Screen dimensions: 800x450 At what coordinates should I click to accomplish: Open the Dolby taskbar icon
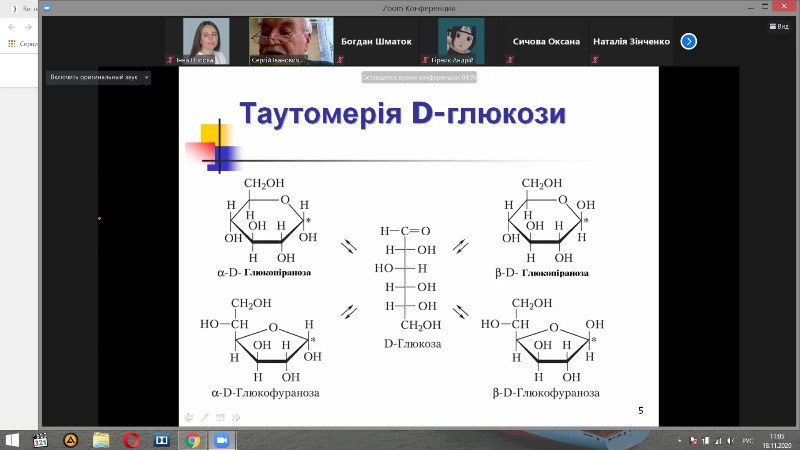[x=162, y=440]
